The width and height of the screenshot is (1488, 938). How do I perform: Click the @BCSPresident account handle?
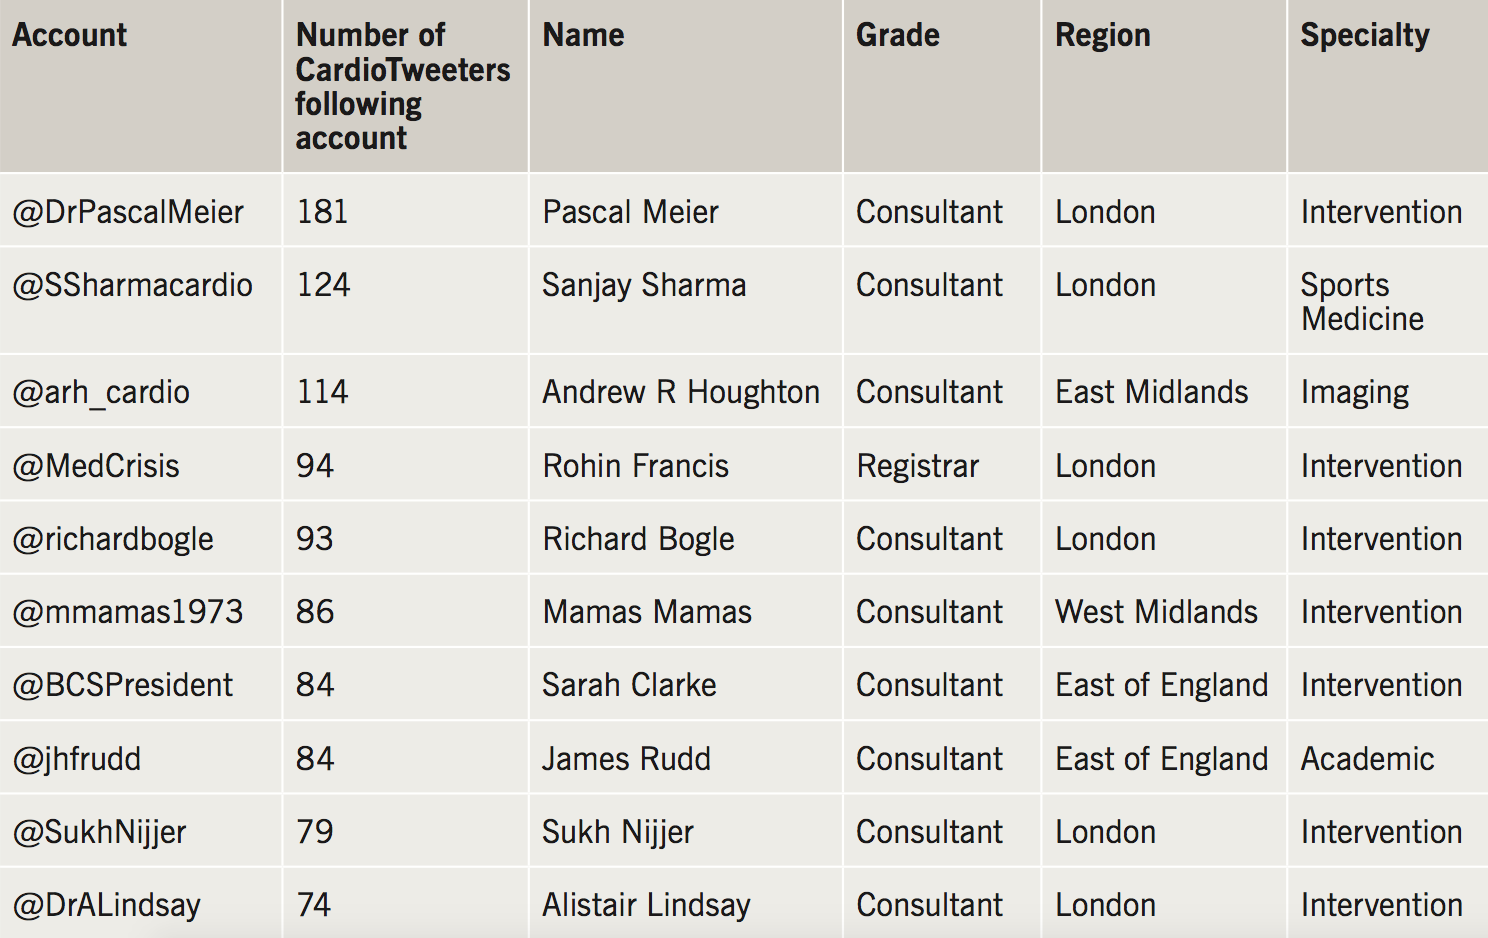click(x=122, y=685)
